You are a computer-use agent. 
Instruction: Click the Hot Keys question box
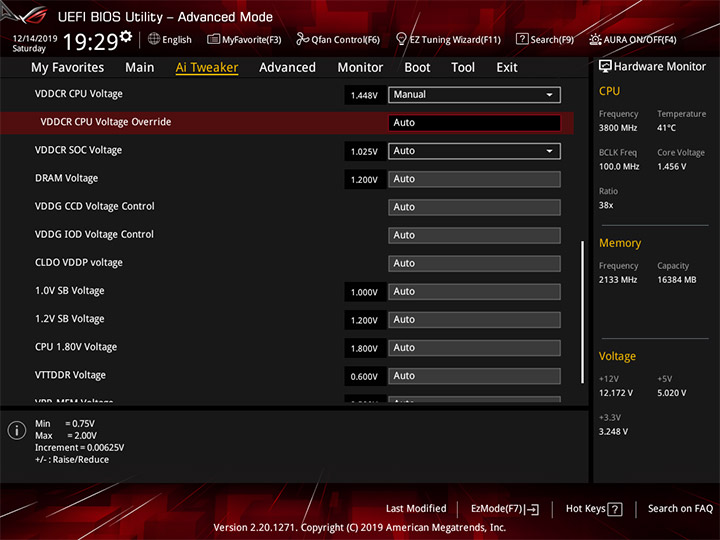click(x=614, y=509)
